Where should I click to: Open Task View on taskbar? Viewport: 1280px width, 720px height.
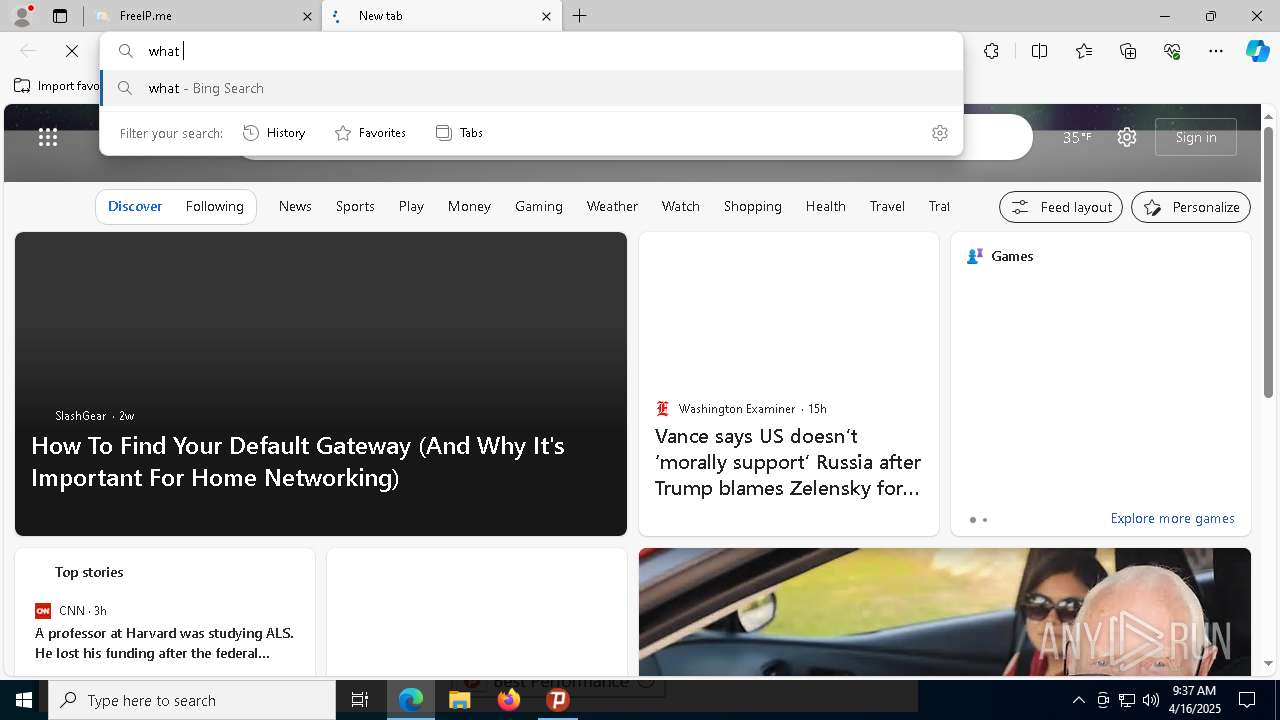(x=360, y=700)
